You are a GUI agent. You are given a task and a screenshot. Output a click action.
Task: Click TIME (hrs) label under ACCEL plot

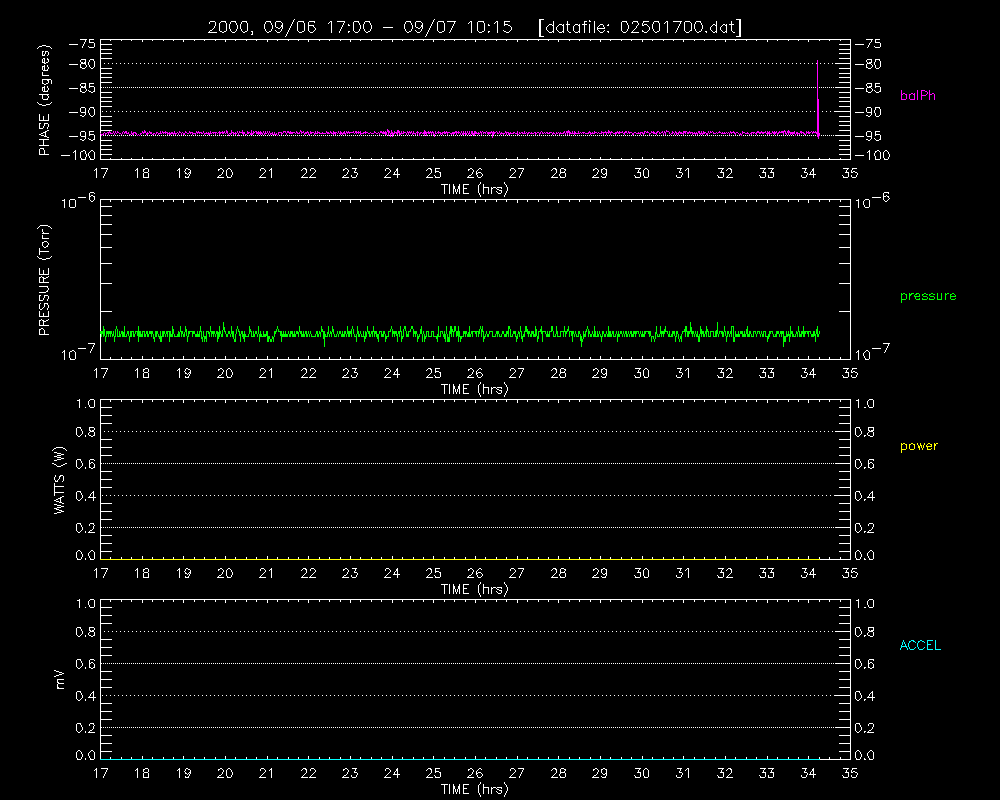474,789
